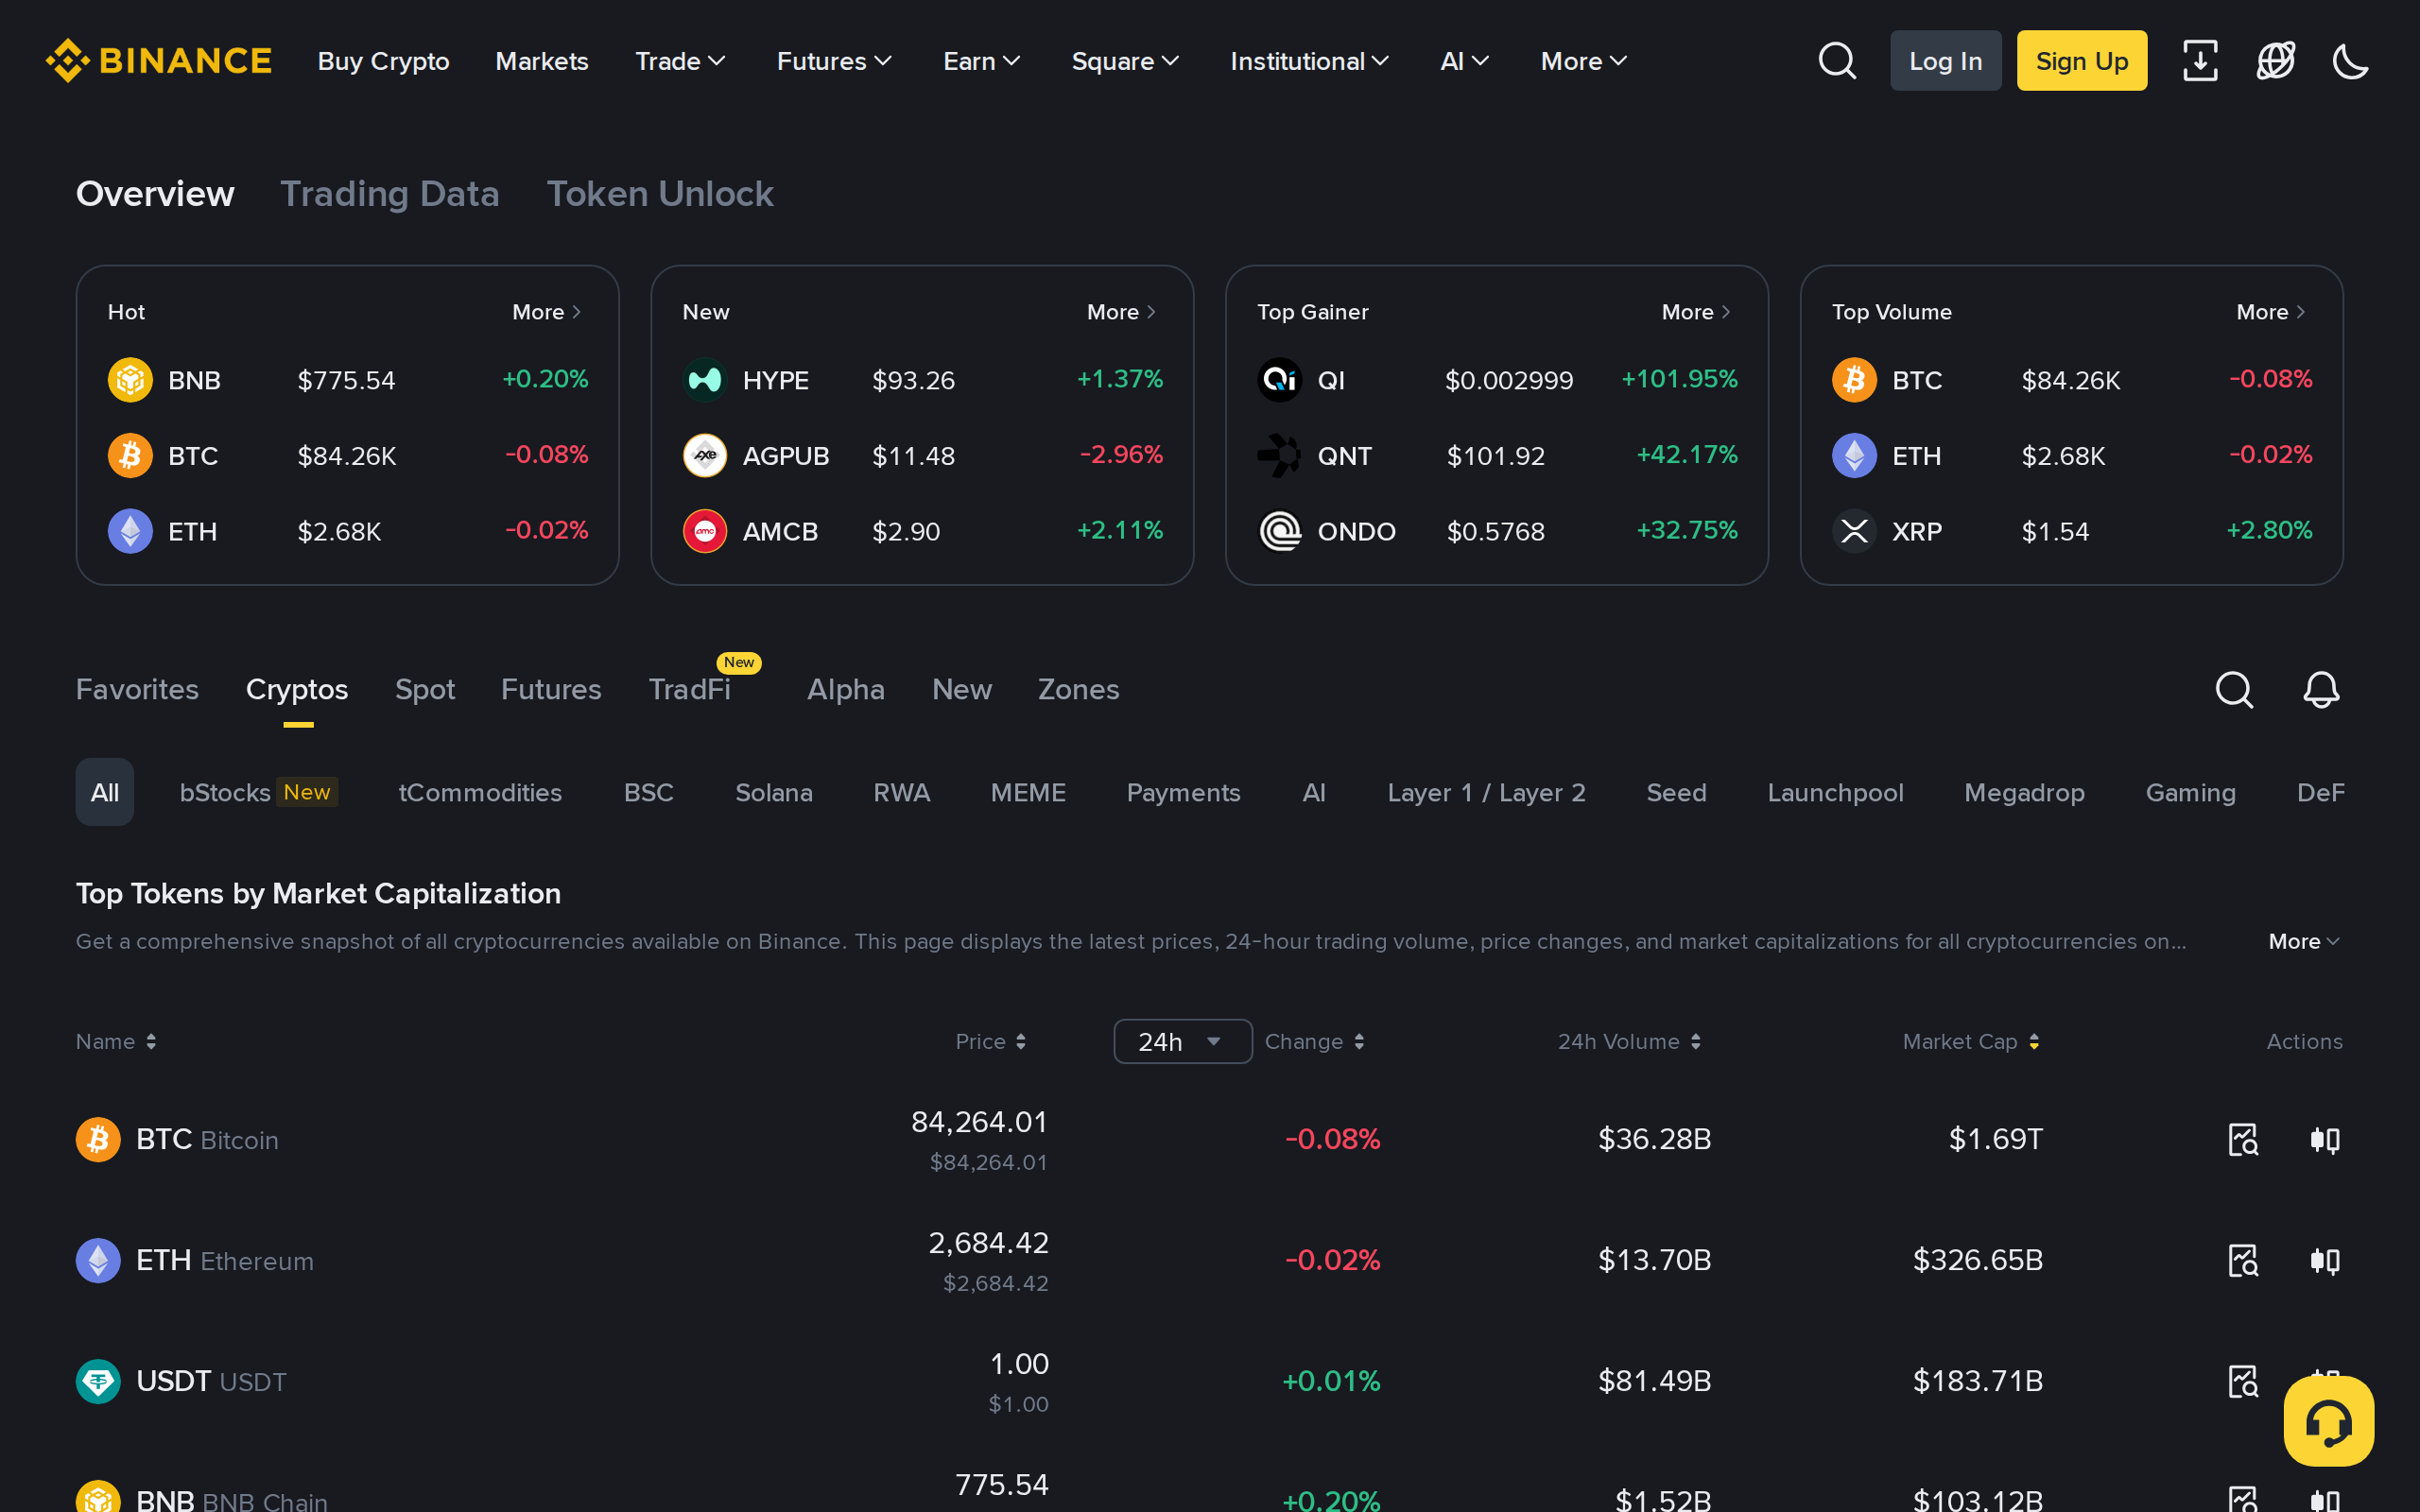Image resolution: width=2420 pixels, height=1512 pixels.
Task: Open the header search icon
Action: (x=1837, y=61)
